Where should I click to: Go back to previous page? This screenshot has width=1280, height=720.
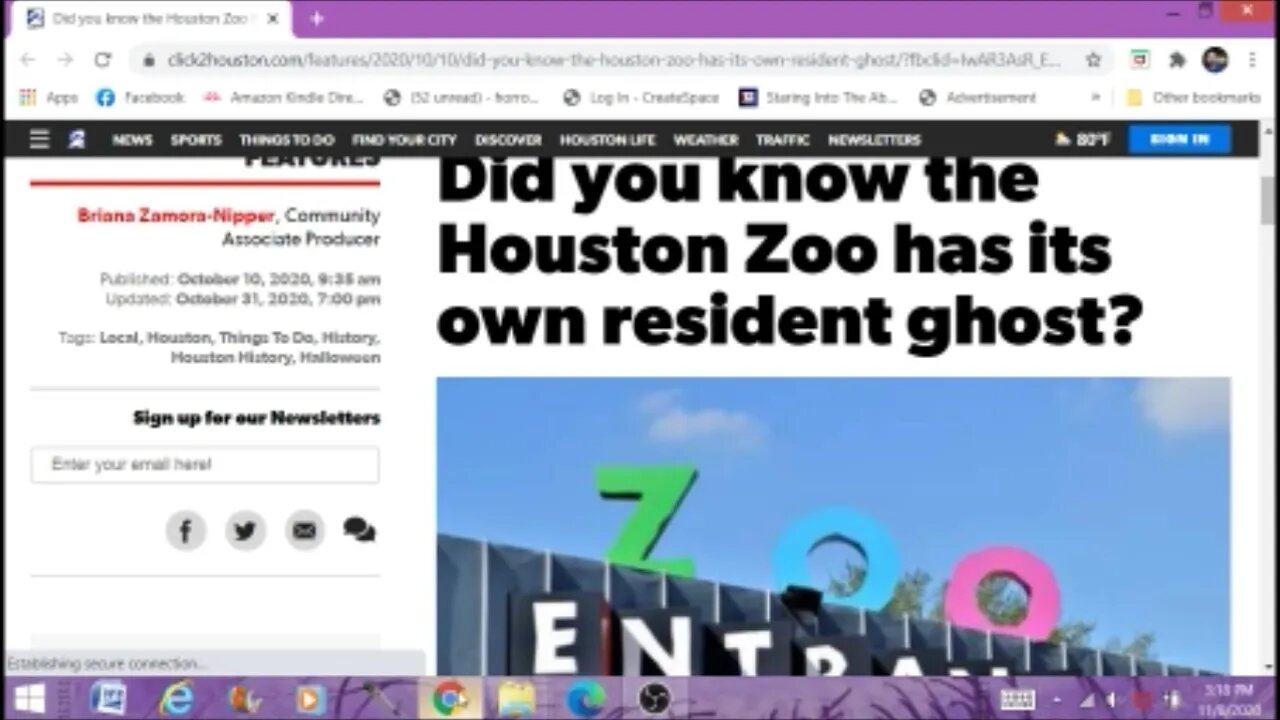(x=28, y=60)
